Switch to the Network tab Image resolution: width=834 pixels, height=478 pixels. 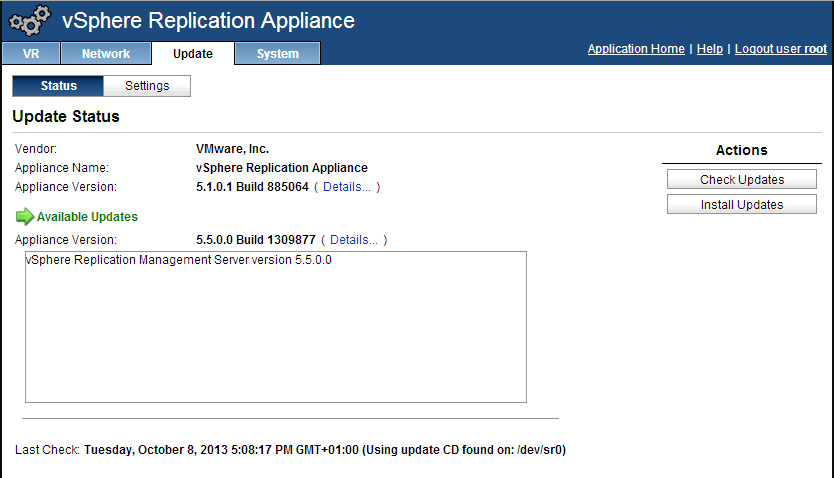(x=106, y=54)
